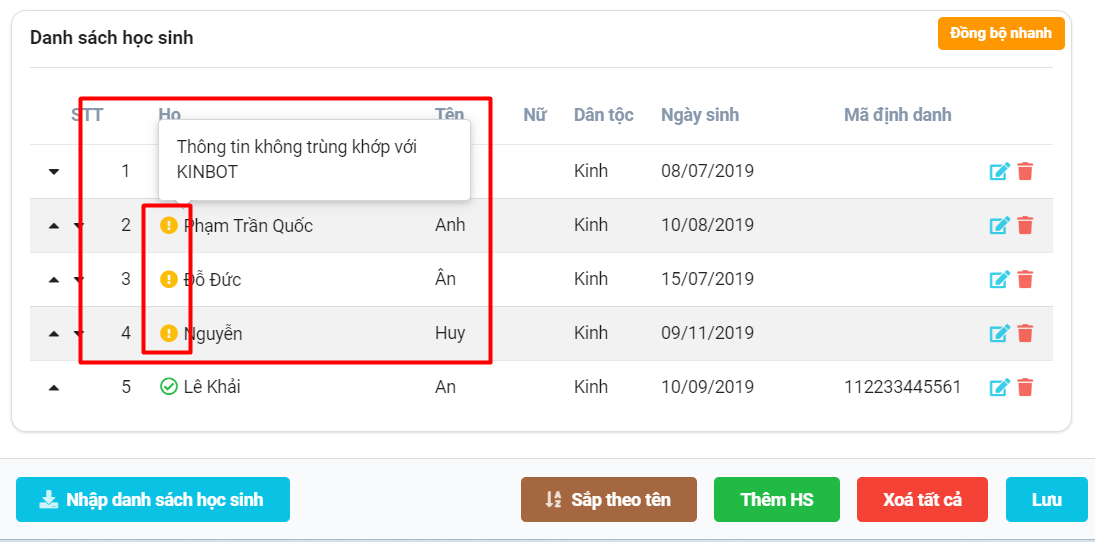This screenshot has width=1095, height=542.
Task: Move row 2 up with up arrow
Action: tap(54, 226)
